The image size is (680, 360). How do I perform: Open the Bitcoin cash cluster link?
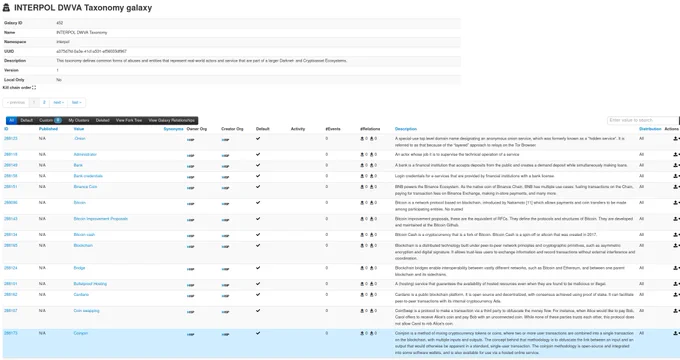84,235
